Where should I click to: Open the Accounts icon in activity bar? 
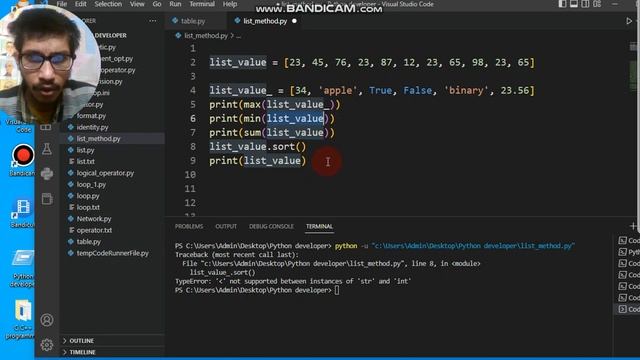click(47, 320)
